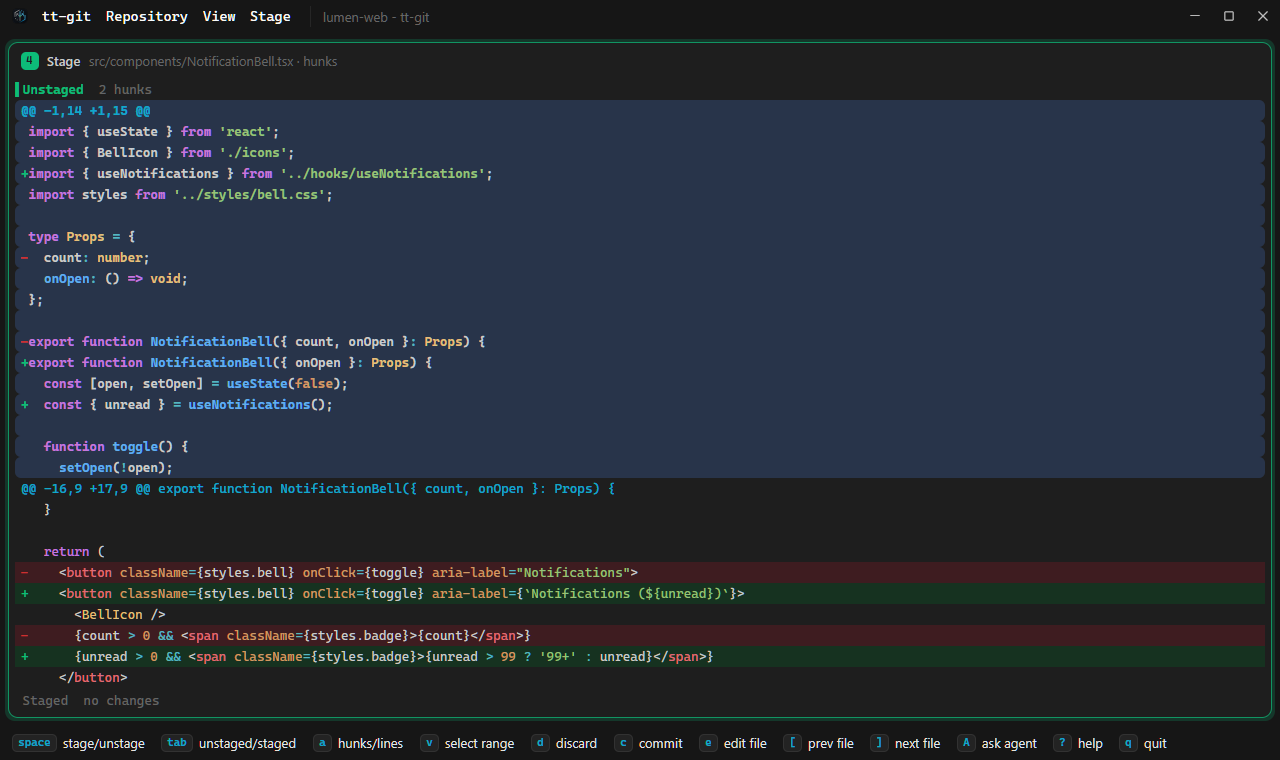The height and width of the screenshot is (760, 1280).
Task: Switch hunks/lines mode with the 'a' key hint
Action: coord(358,743)
